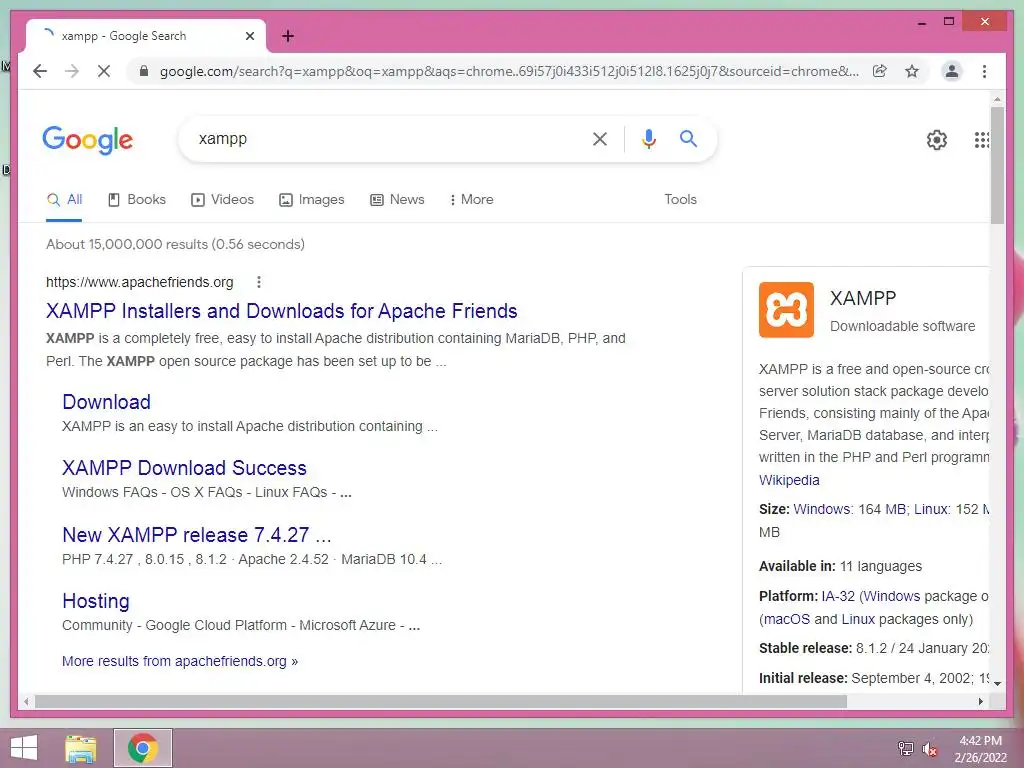Image resolution: width=1024 pixels, height=768 pixels.
Task: Click into the xampp search field
Action: coord(385,138)
